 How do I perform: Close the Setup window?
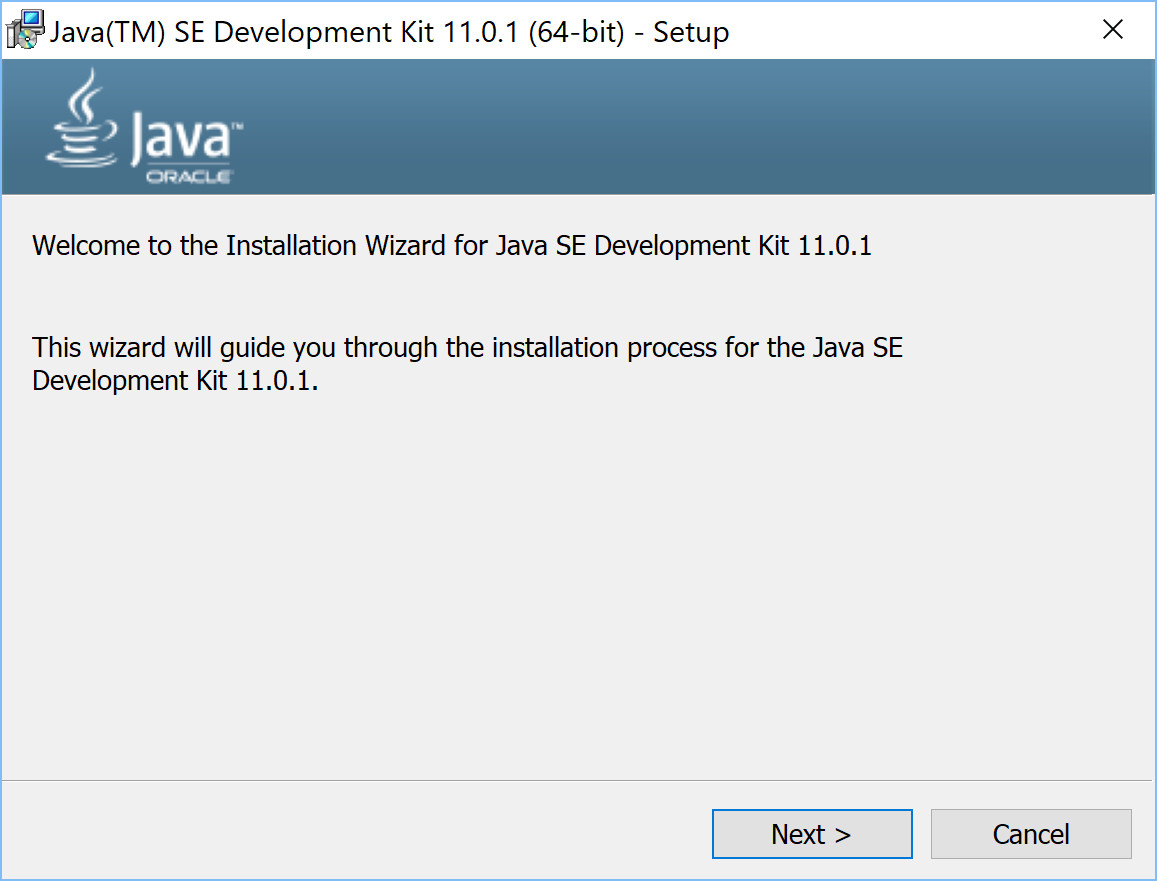(1113, 30)
